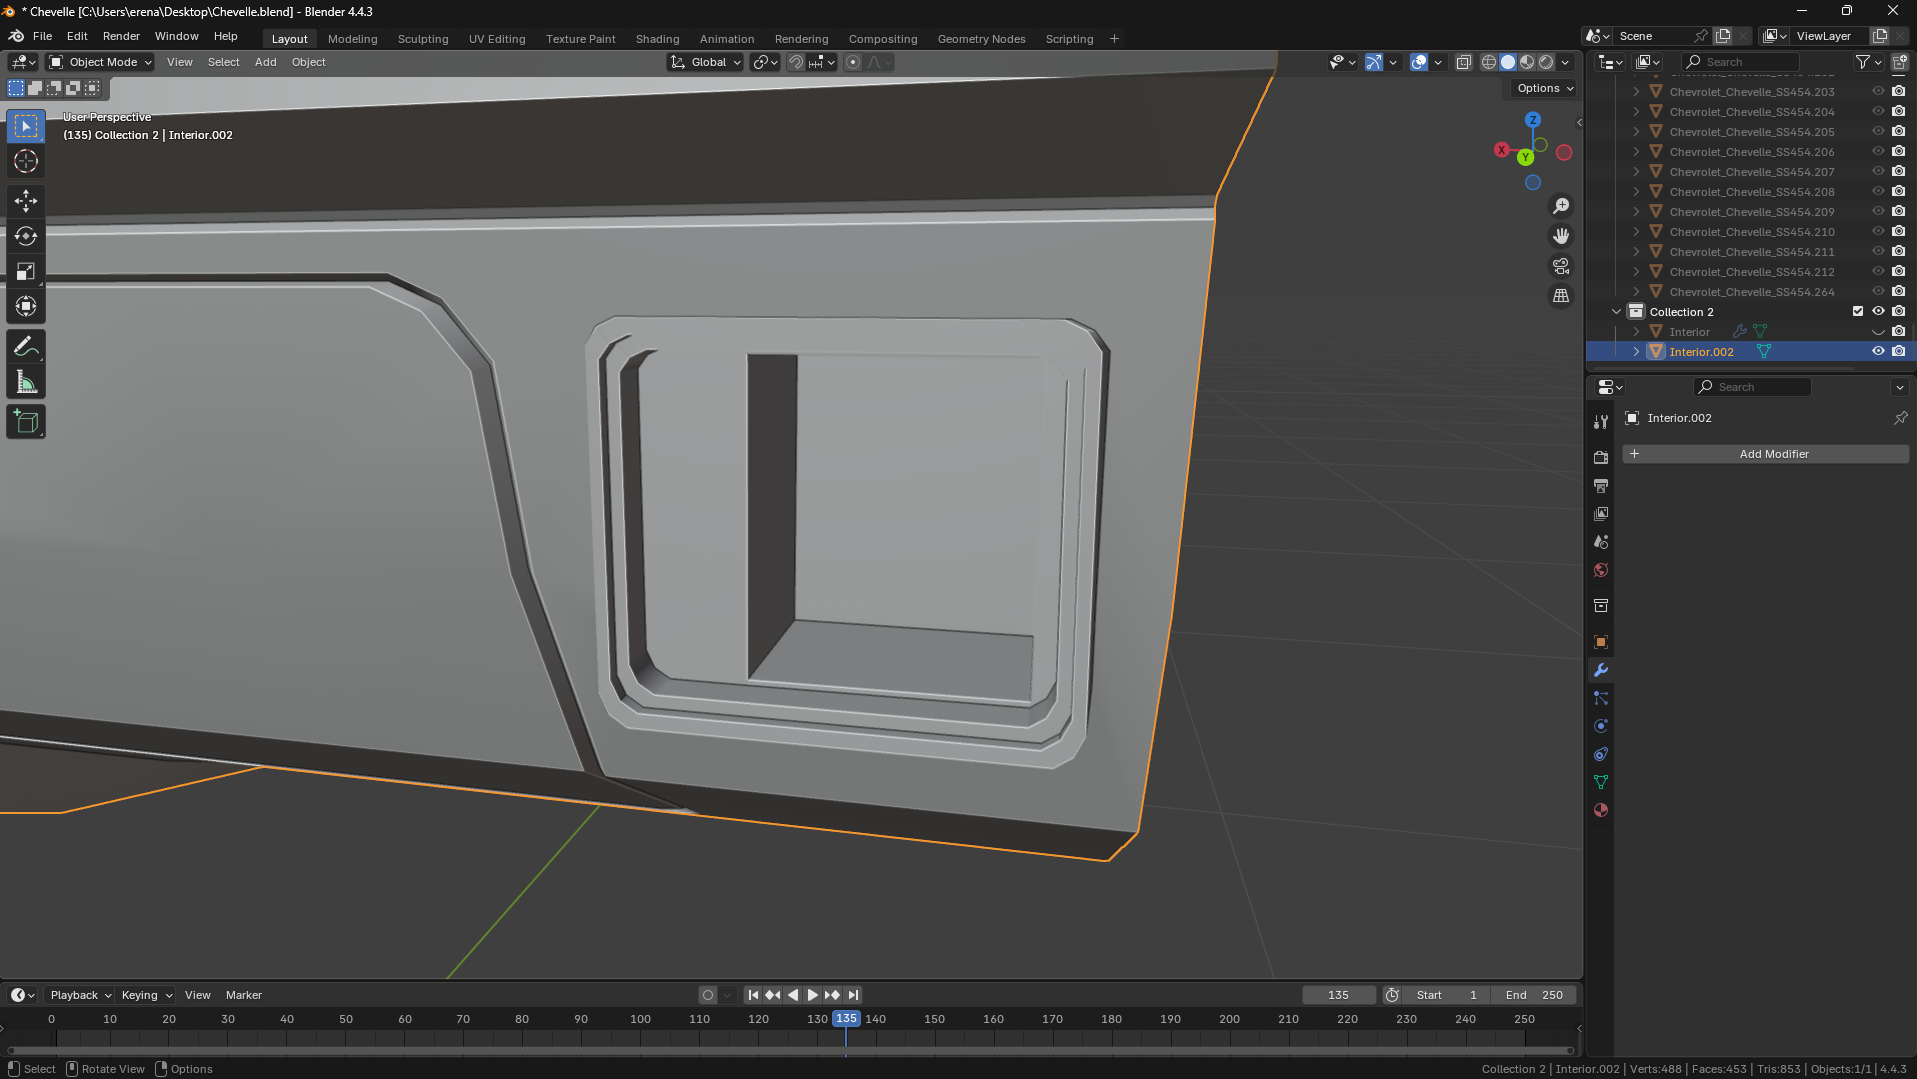
Task: Open the pivot point dropdown
Action: [x=766, y=62]
